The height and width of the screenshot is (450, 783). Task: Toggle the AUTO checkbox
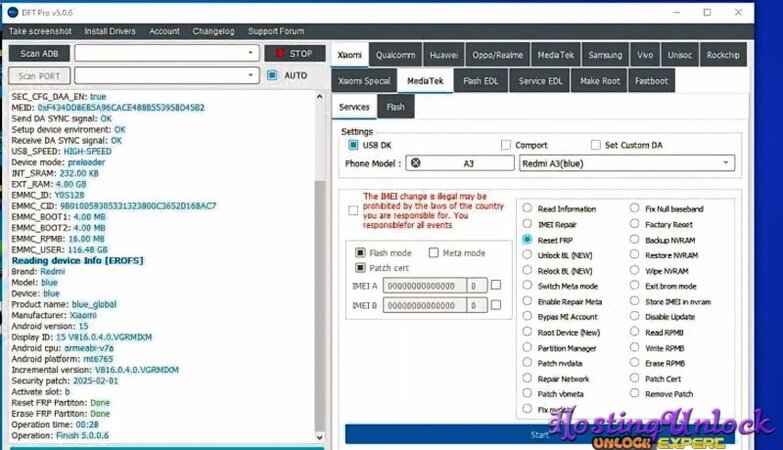click(272, 75)
